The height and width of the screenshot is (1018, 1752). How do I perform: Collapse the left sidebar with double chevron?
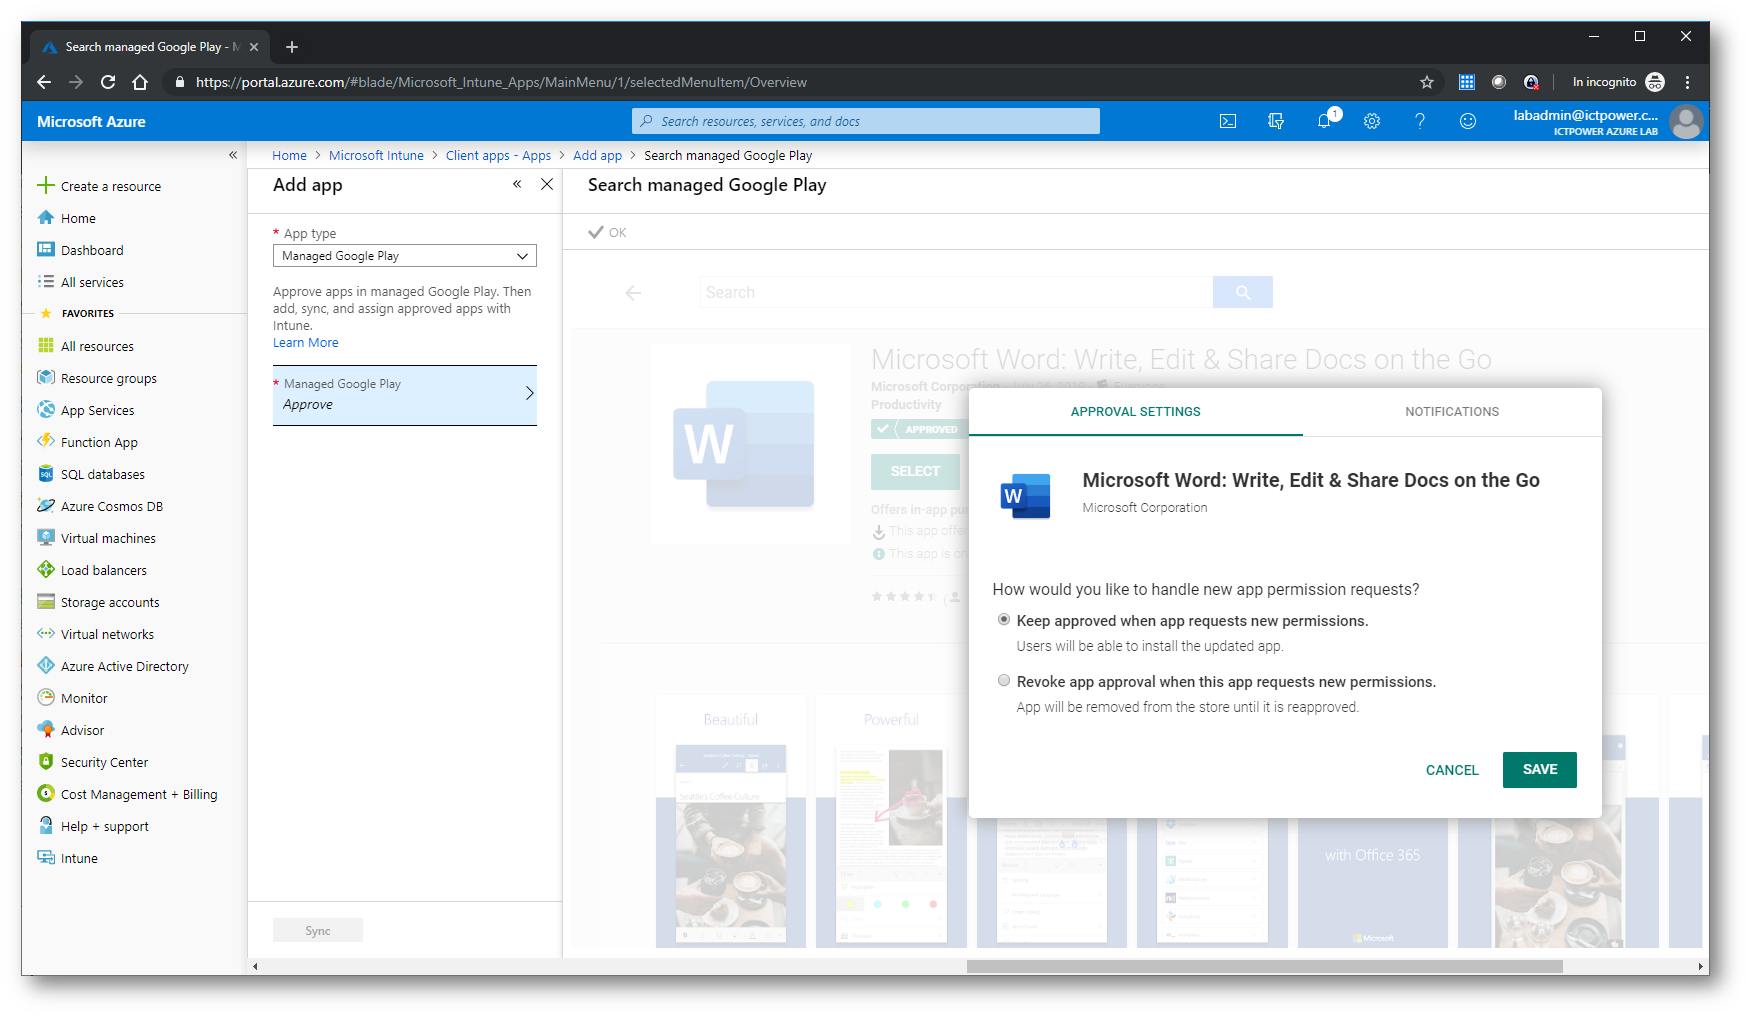click(233, 155)
